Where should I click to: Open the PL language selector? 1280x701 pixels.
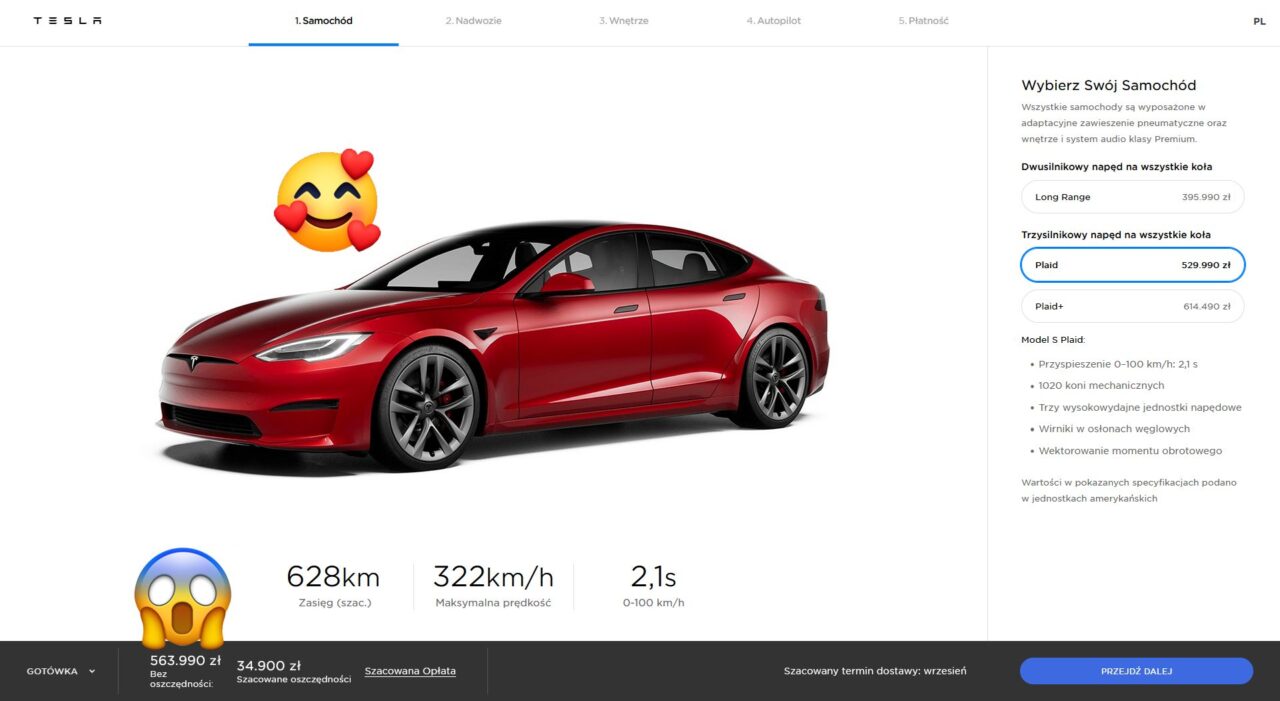point(1259,21)
